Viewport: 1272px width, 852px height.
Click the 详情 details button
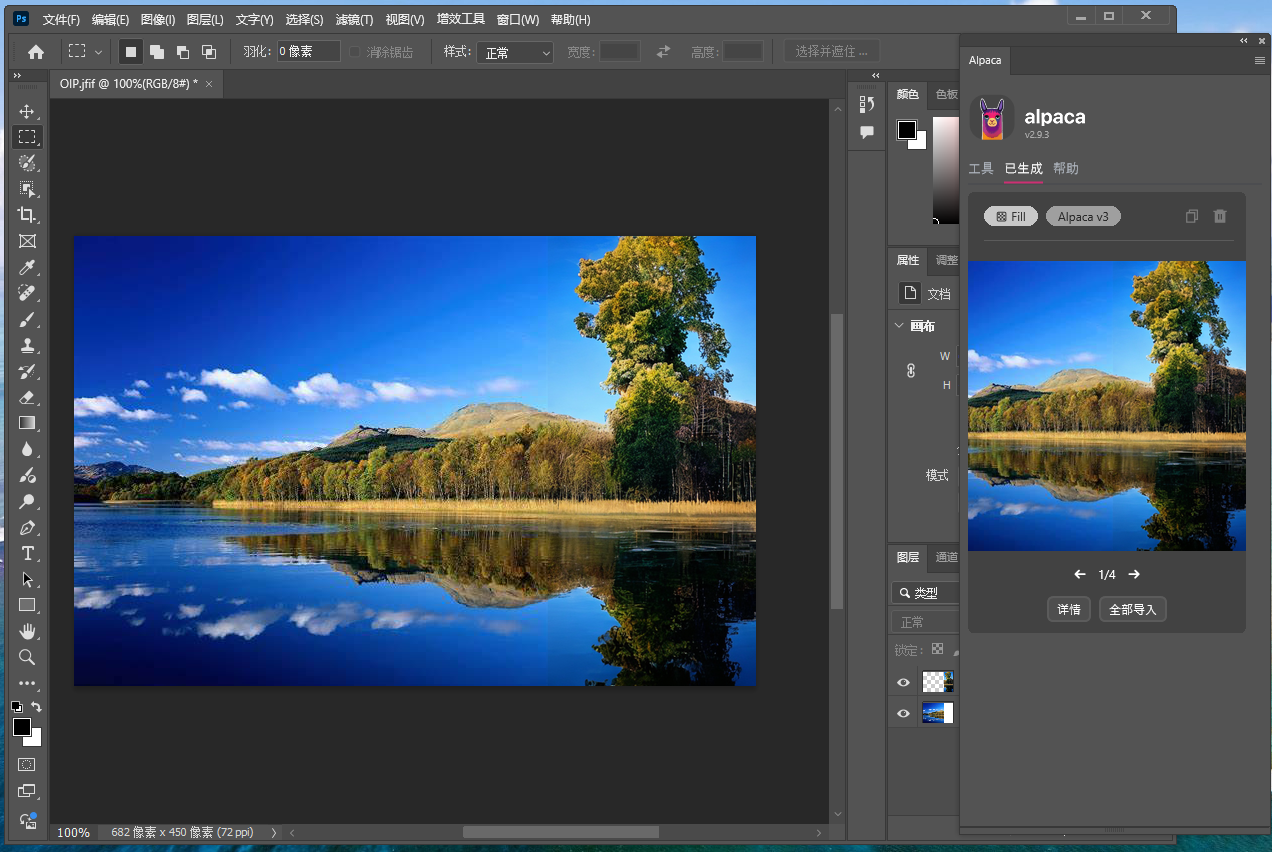tap(1068, 609)
